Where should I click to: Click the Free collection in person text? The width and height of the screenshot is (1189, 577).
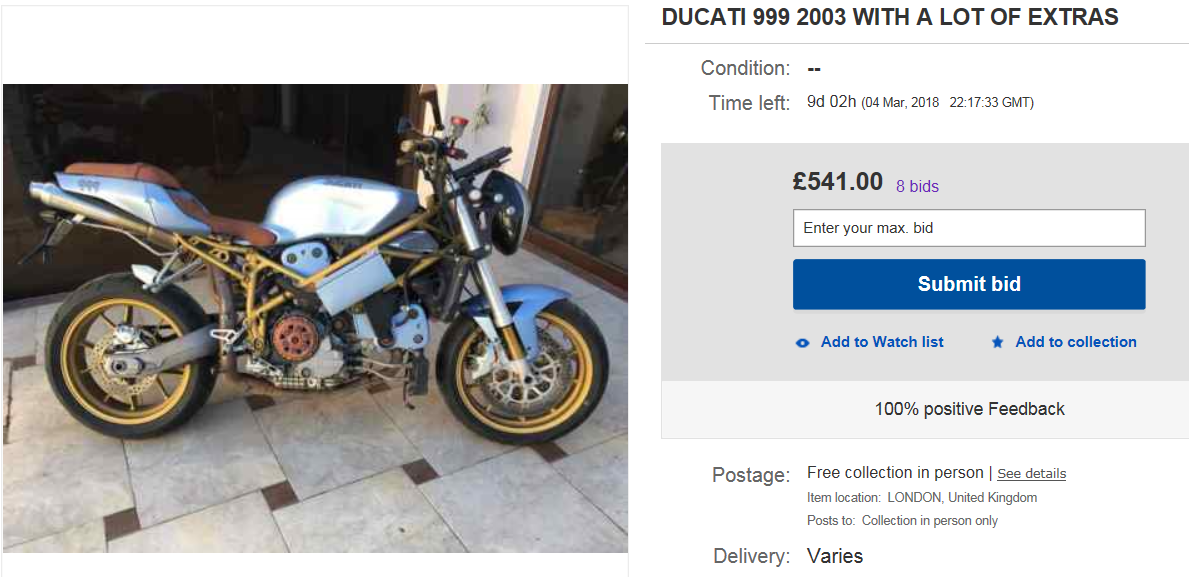[895, 473]
